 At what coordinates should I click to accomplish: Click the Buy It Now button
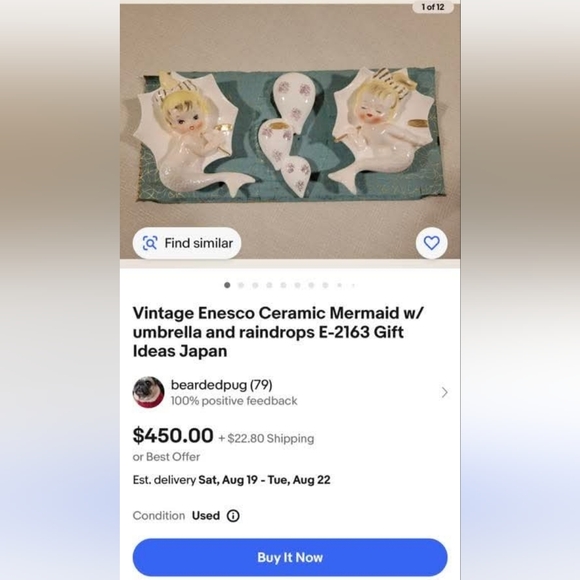click(x=290, y=557)
